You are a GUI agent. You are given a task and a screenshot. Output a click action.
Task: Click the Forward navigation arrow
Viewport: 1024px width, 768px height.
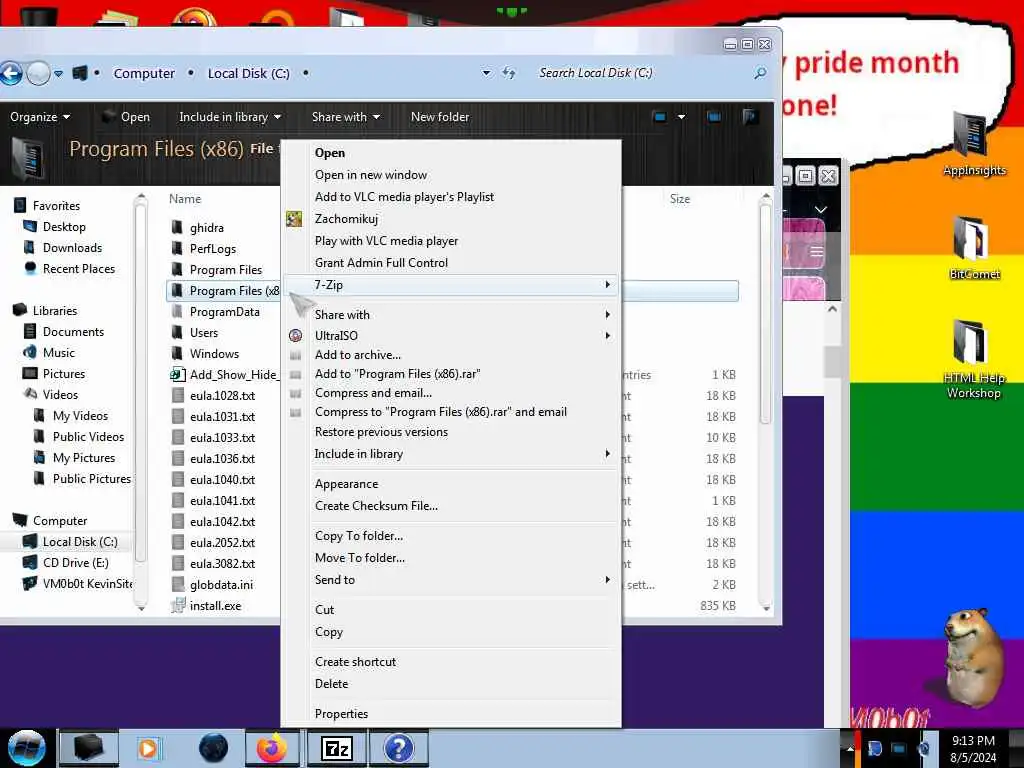click(39, 73)
